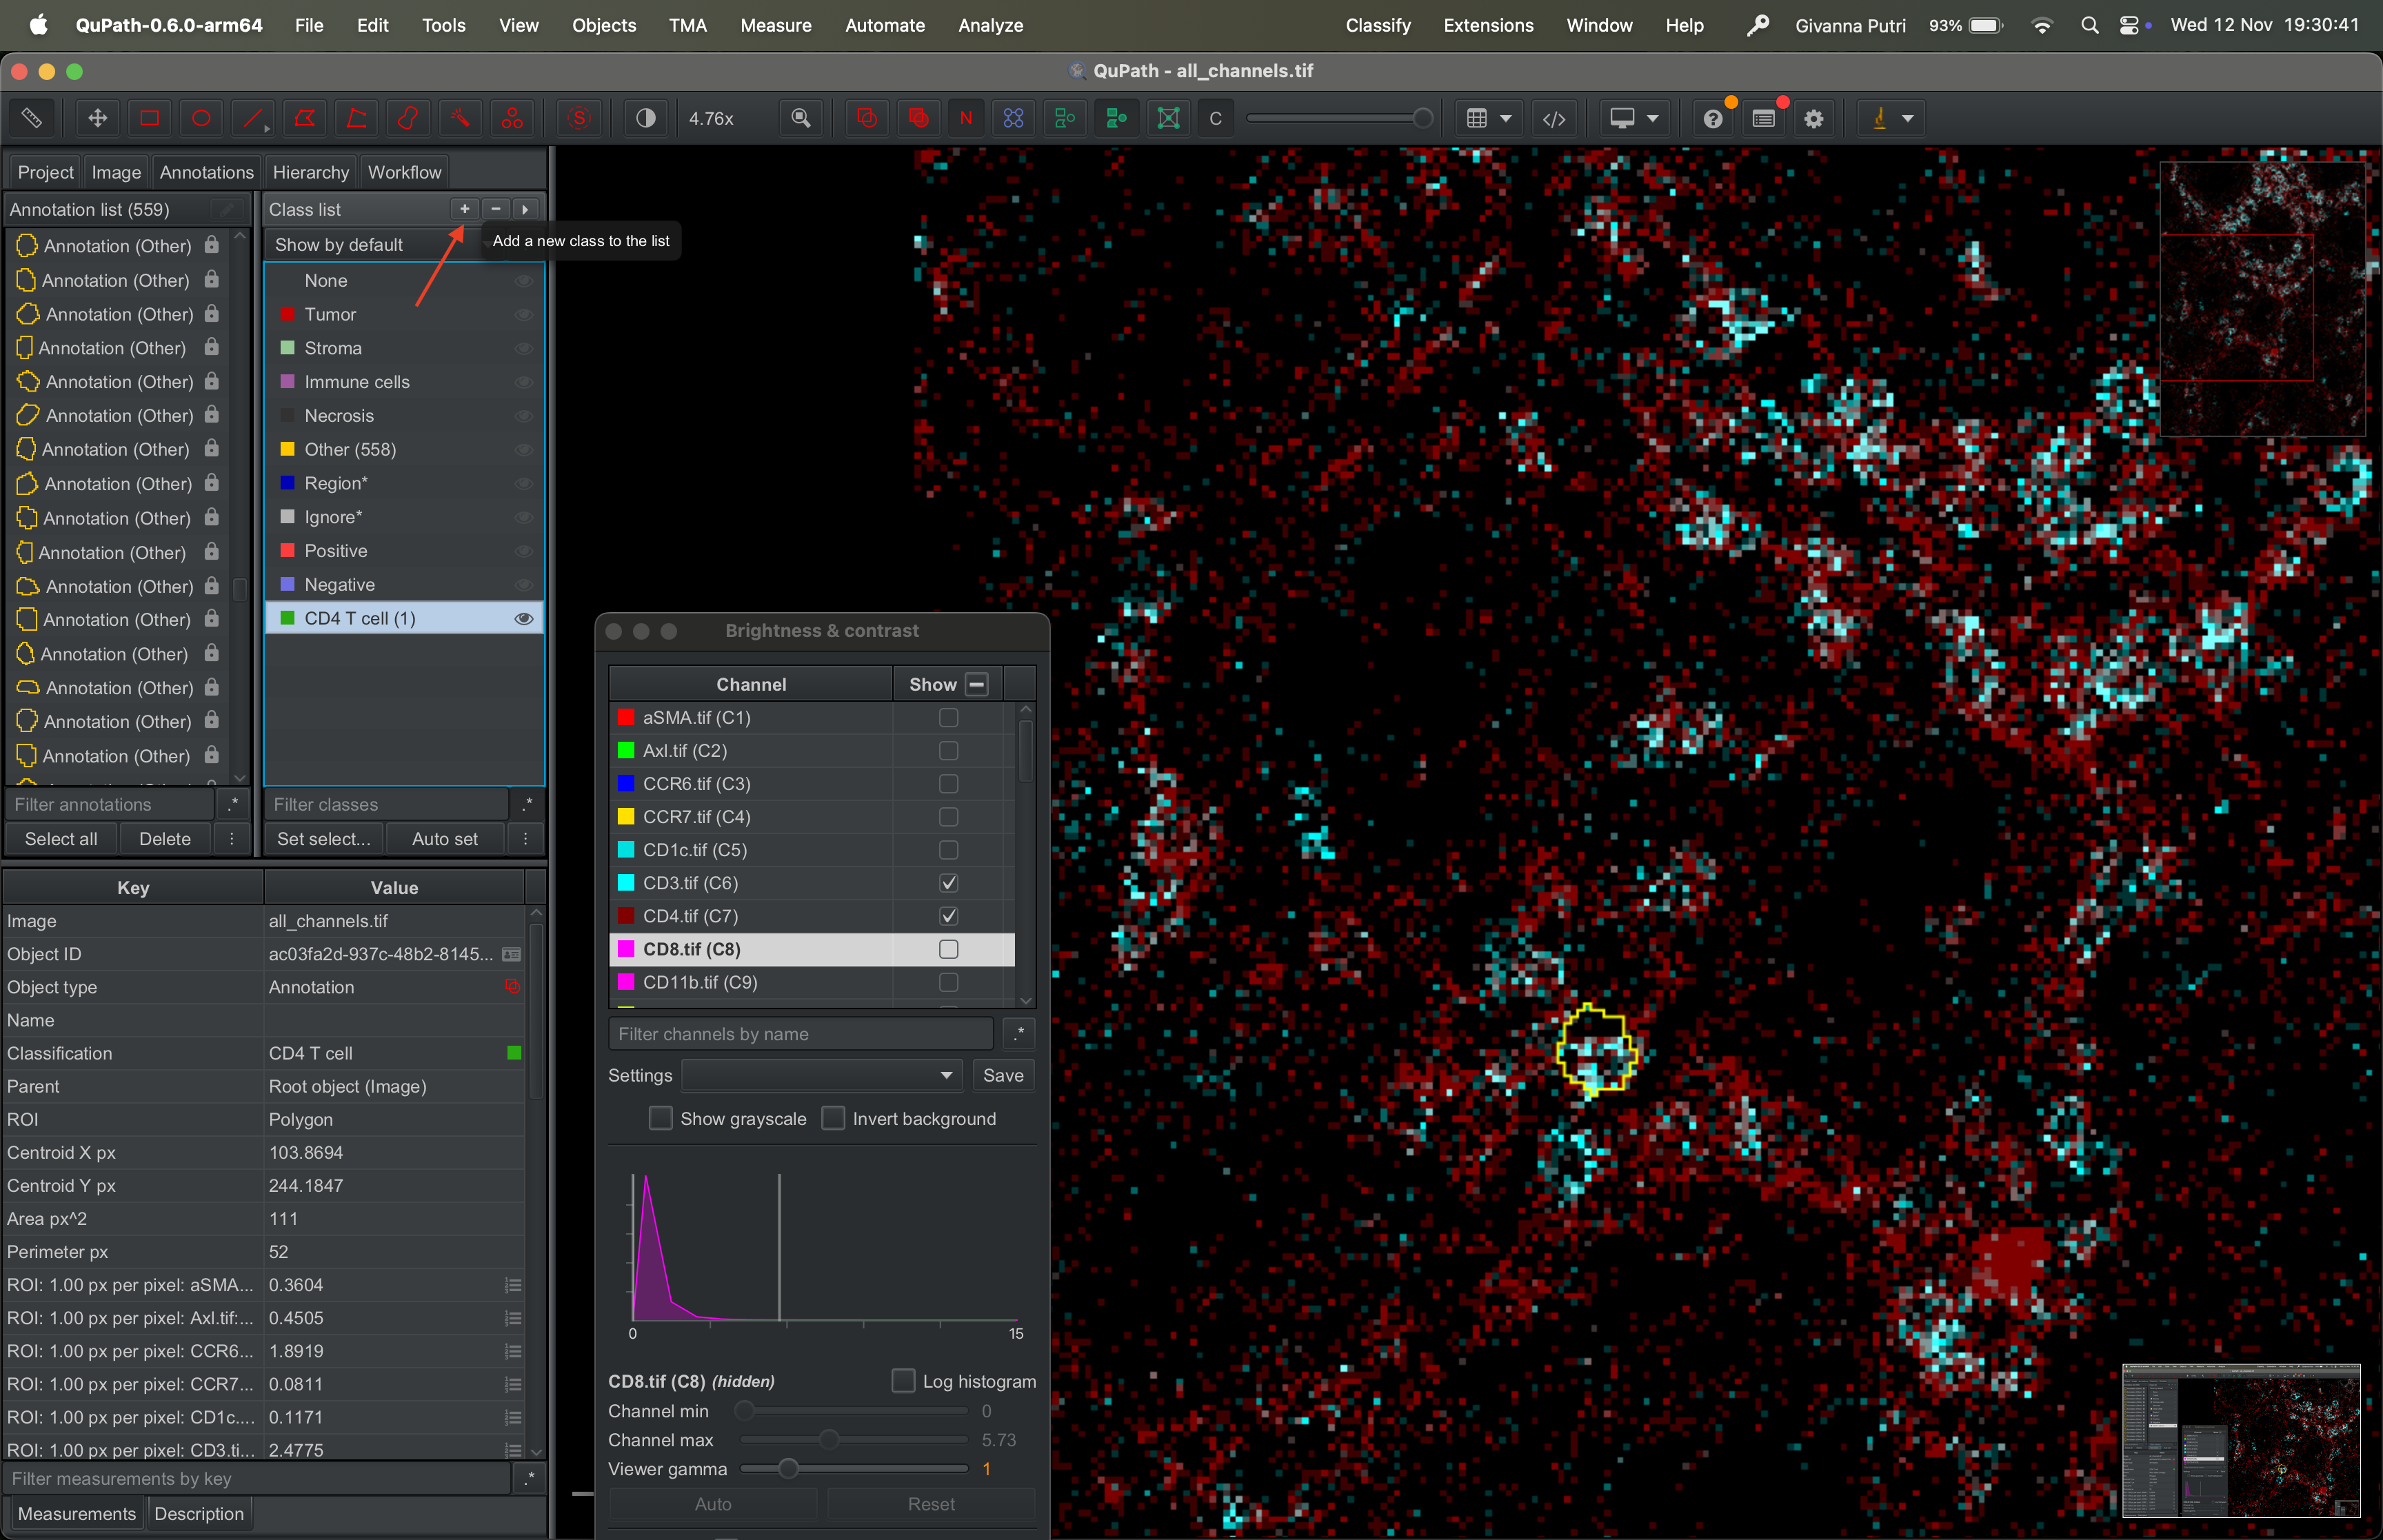
Task: Open the script editor icon
Action: click(1554, 118)
